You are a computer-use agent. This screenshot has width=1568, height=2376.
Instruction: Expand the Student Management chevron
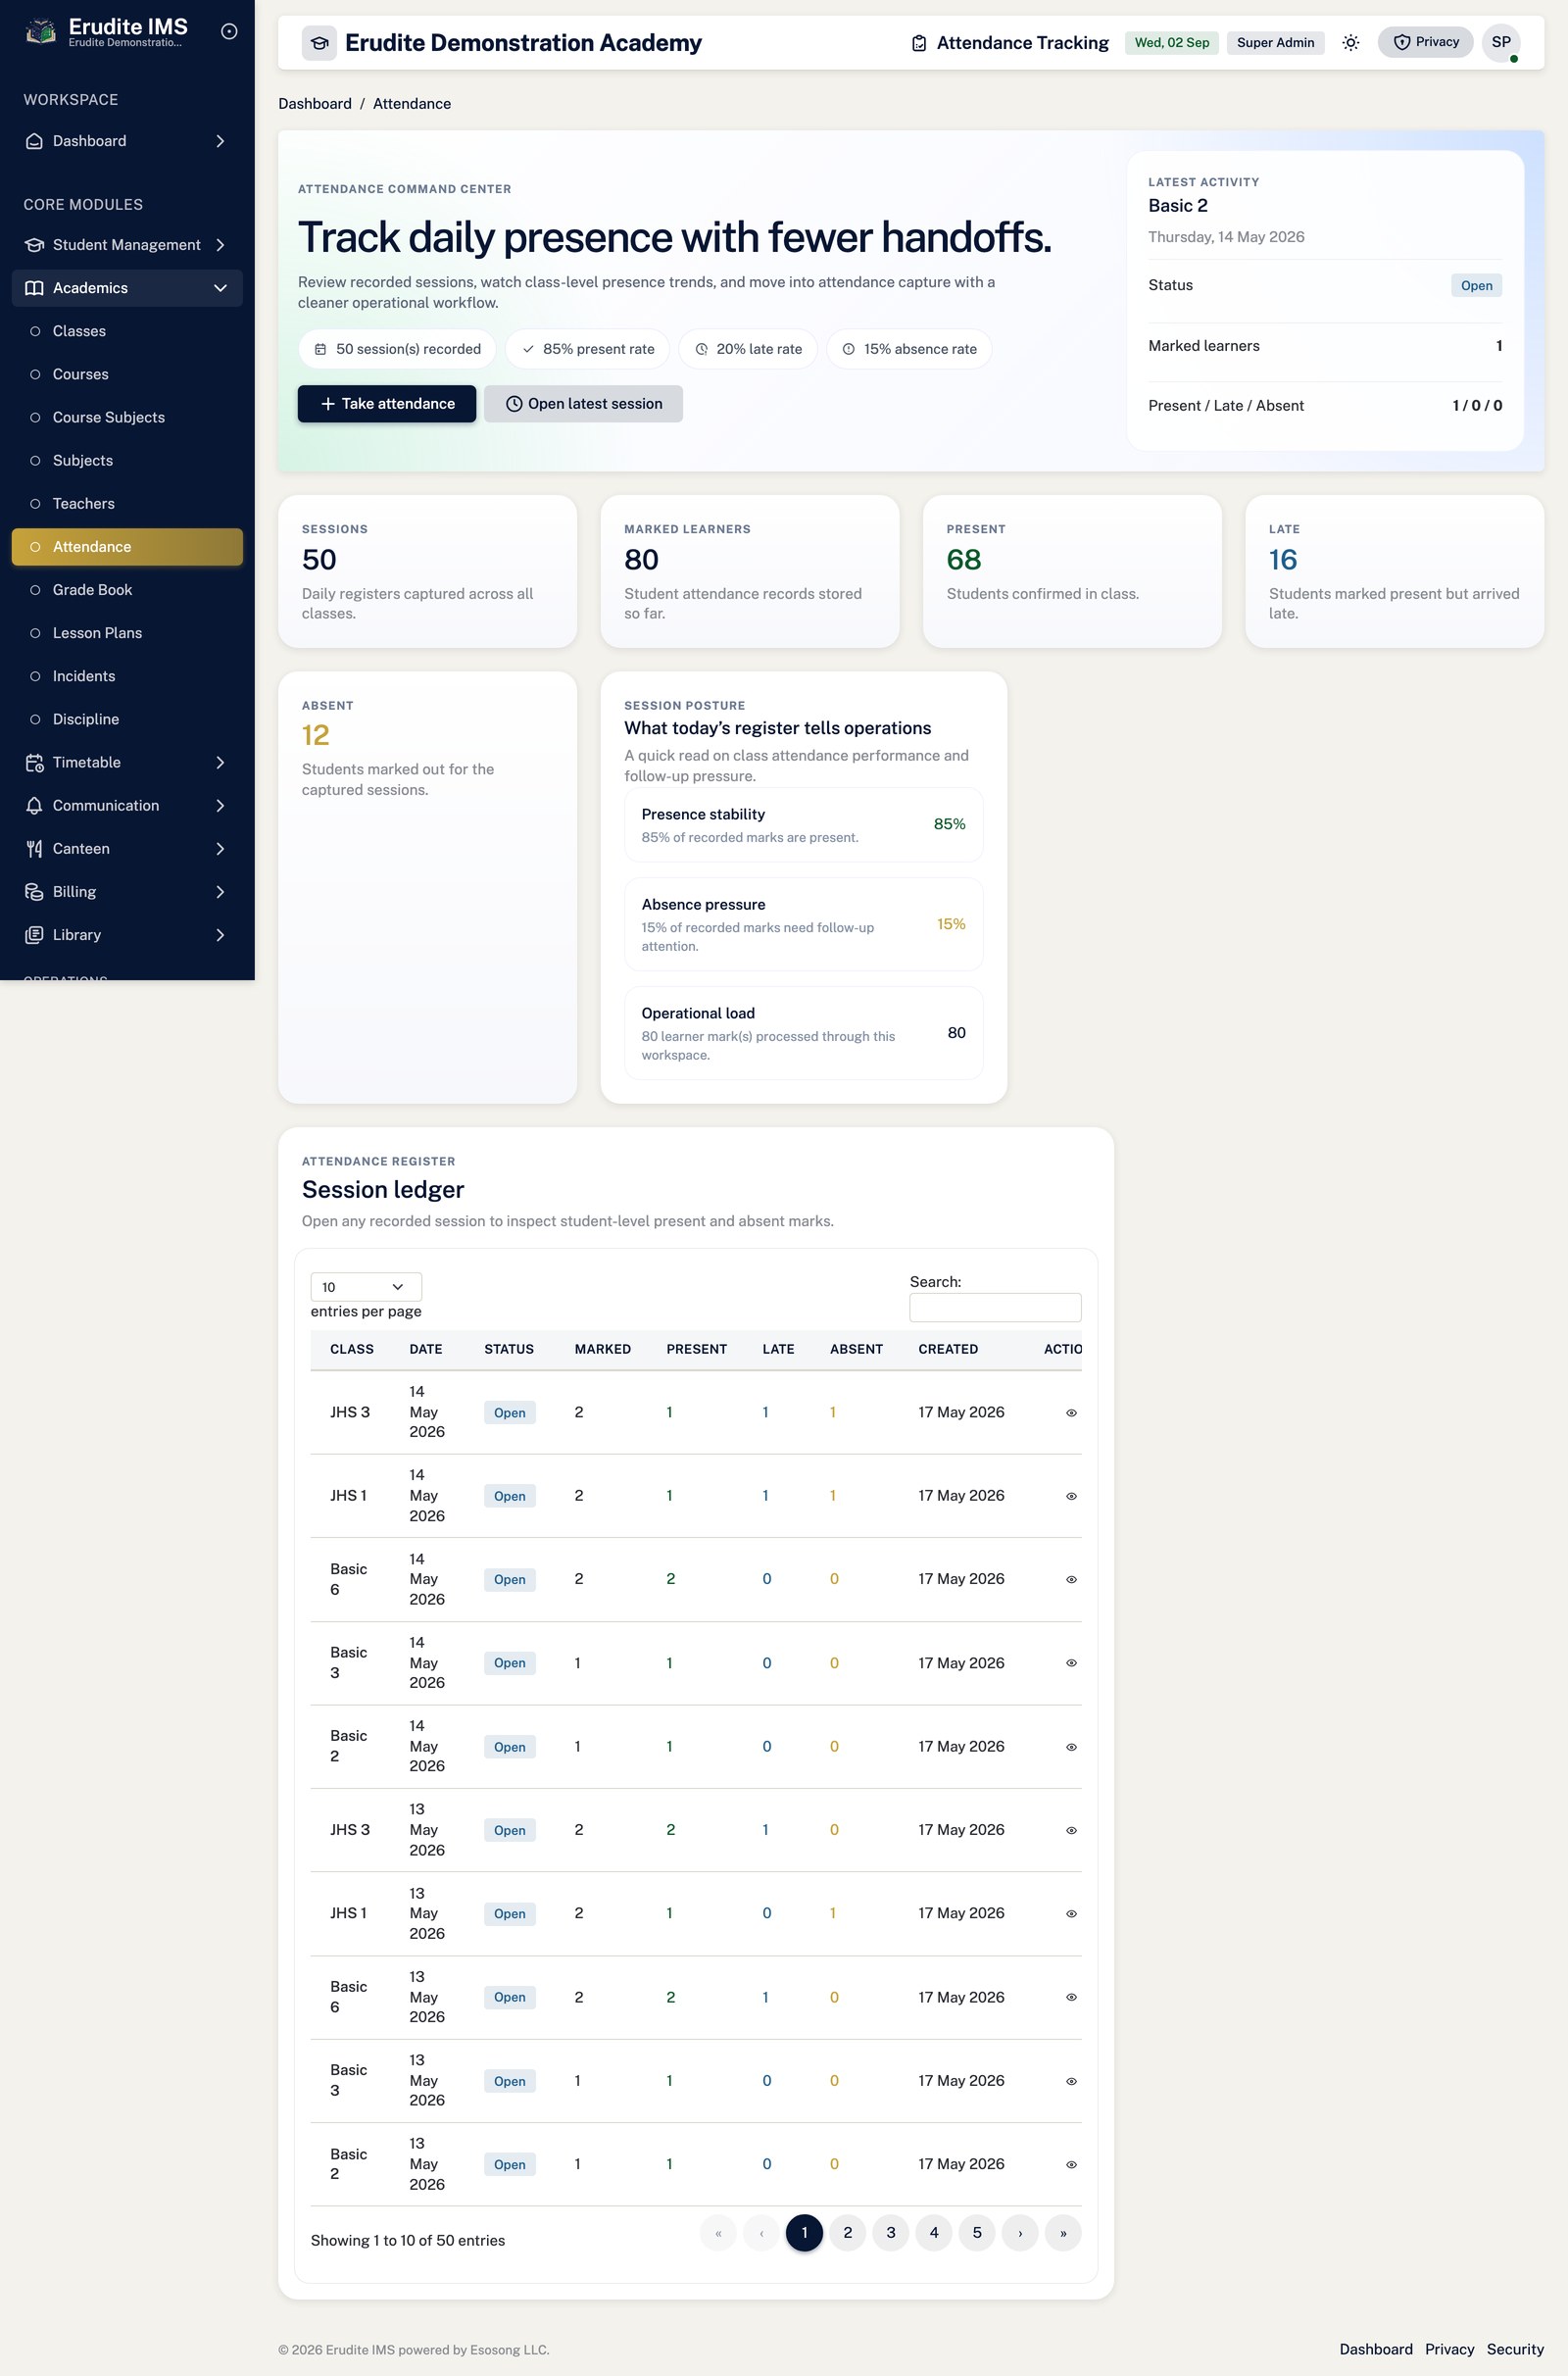point(220,245)
